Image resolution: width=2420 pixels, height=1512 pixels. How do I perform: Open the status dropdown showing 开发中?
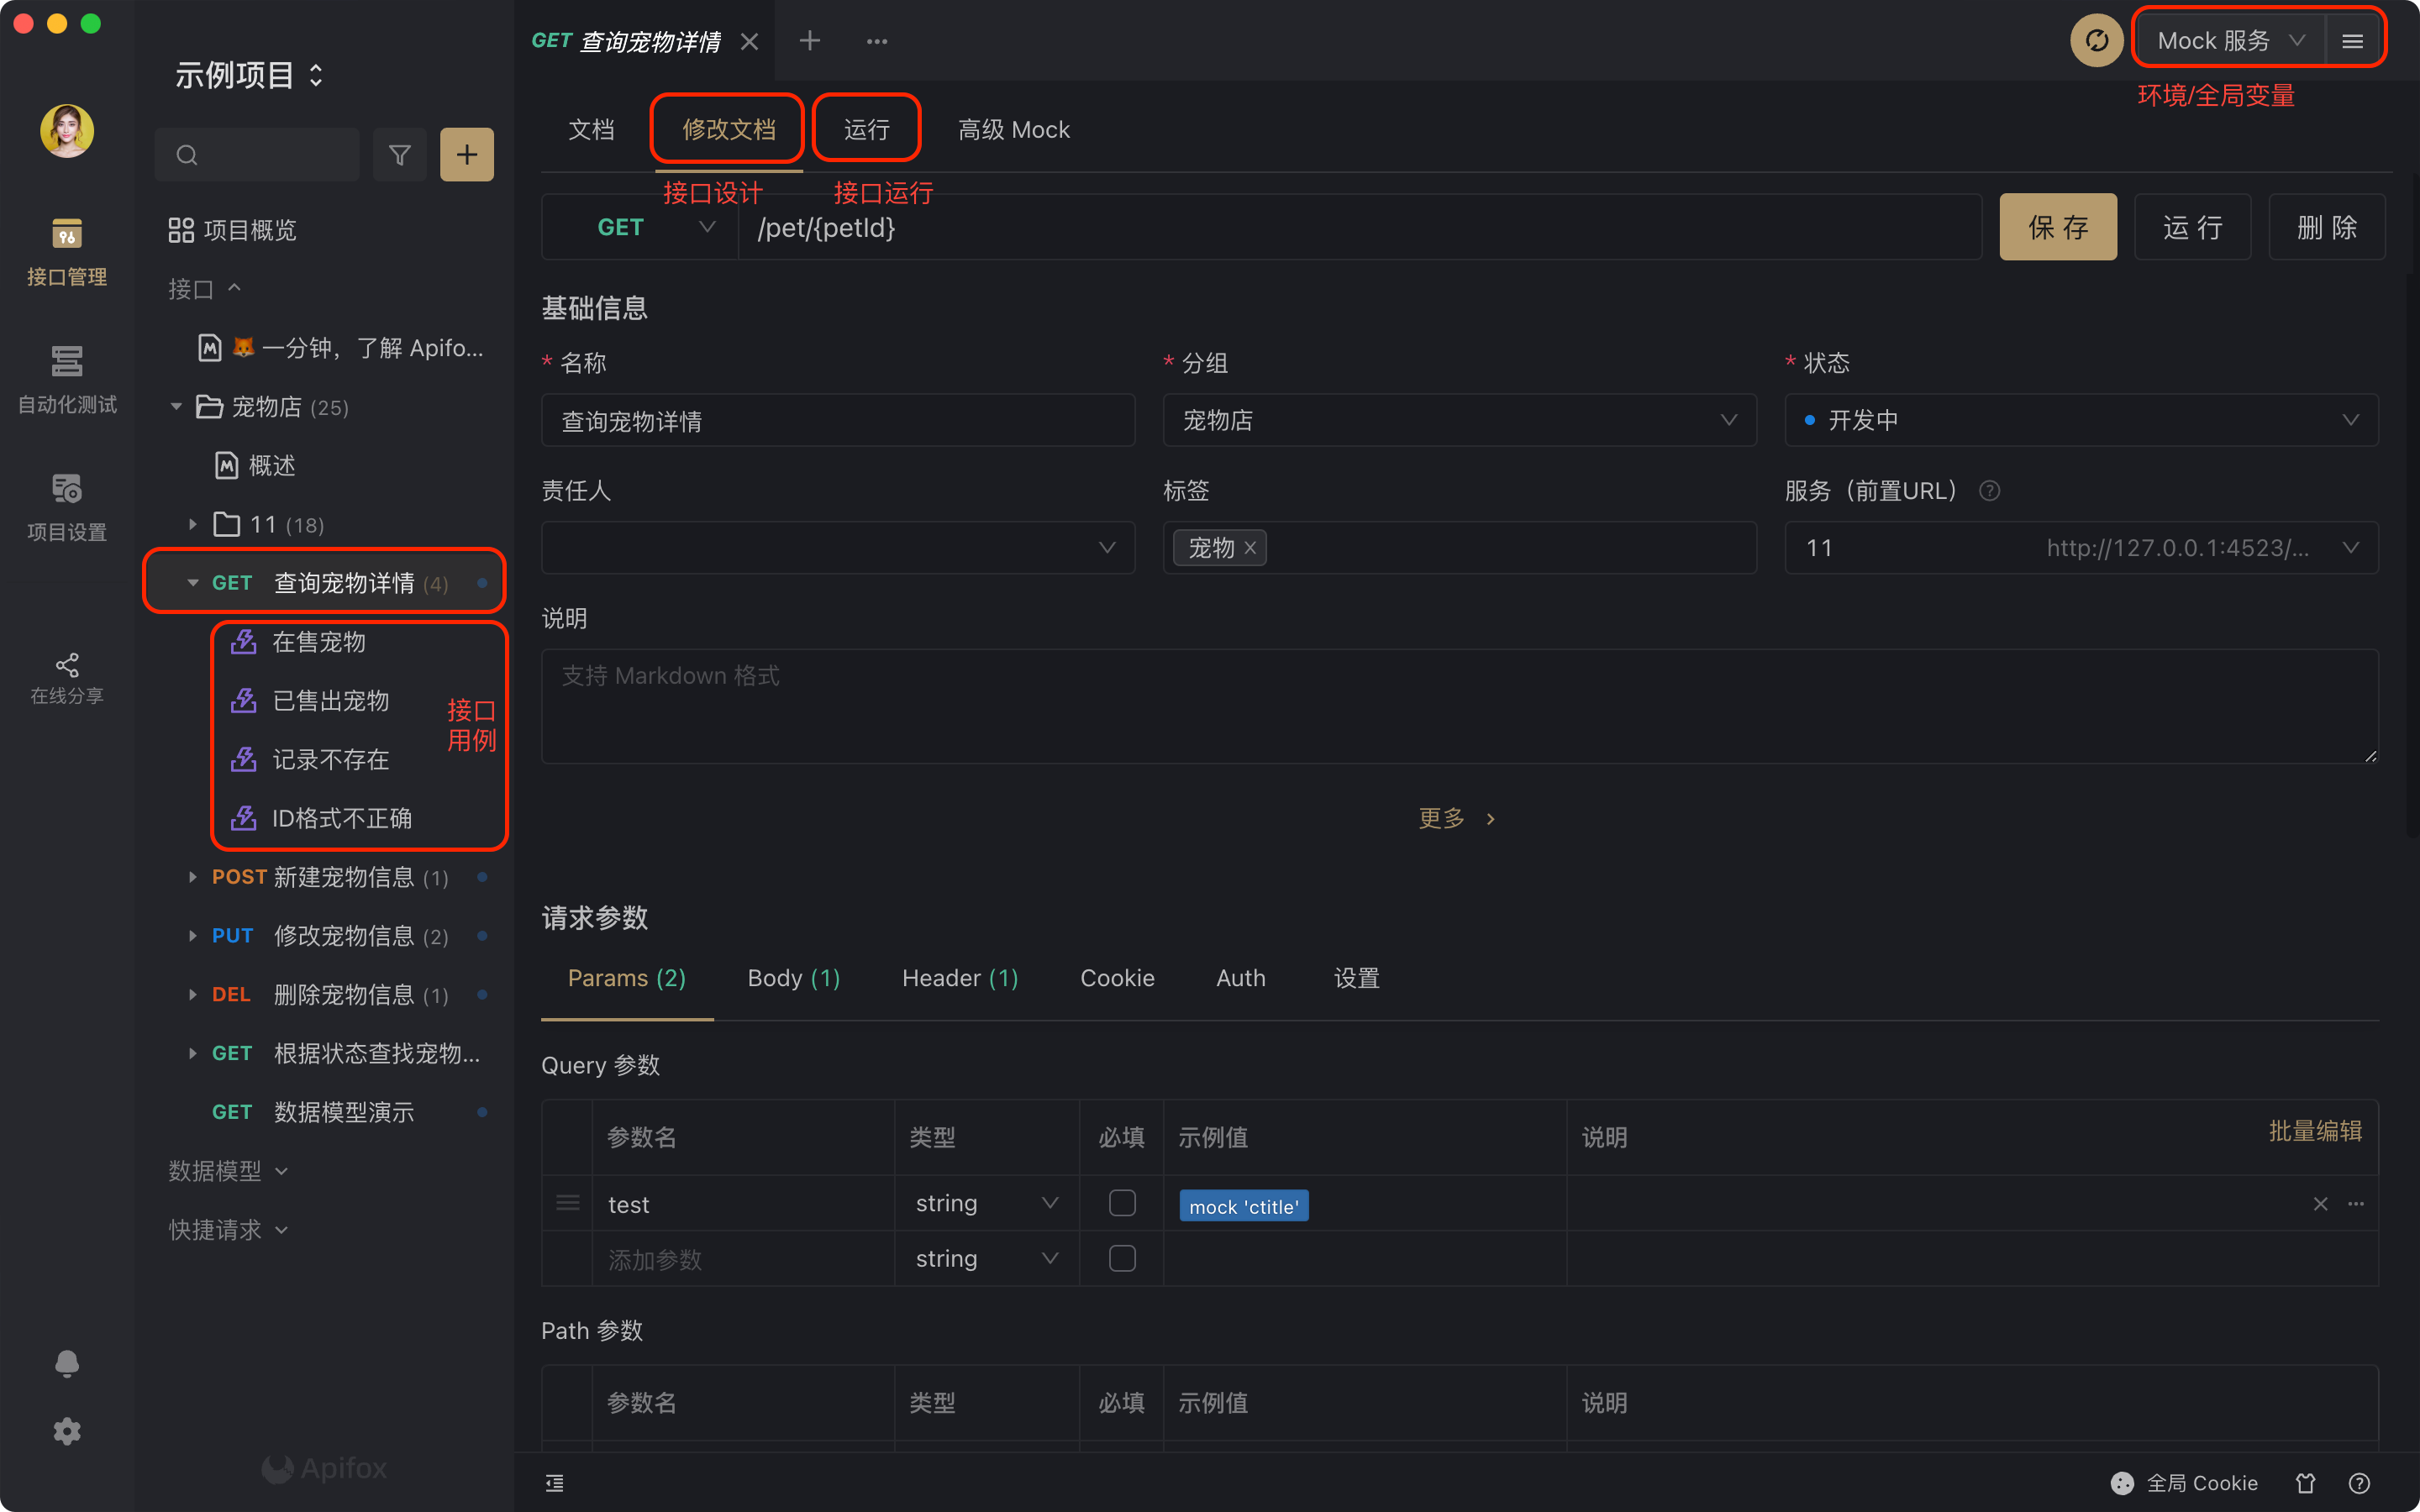click(x=2080, y=420)
